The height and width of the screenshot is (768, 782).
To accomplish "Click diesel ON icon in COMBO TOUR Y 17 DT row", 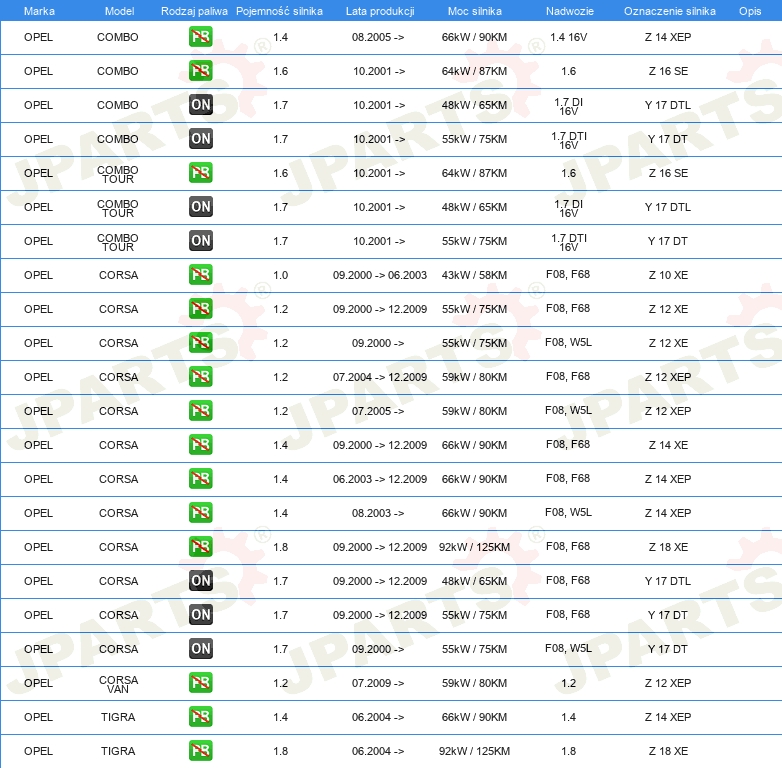I will tap(200, 240).
